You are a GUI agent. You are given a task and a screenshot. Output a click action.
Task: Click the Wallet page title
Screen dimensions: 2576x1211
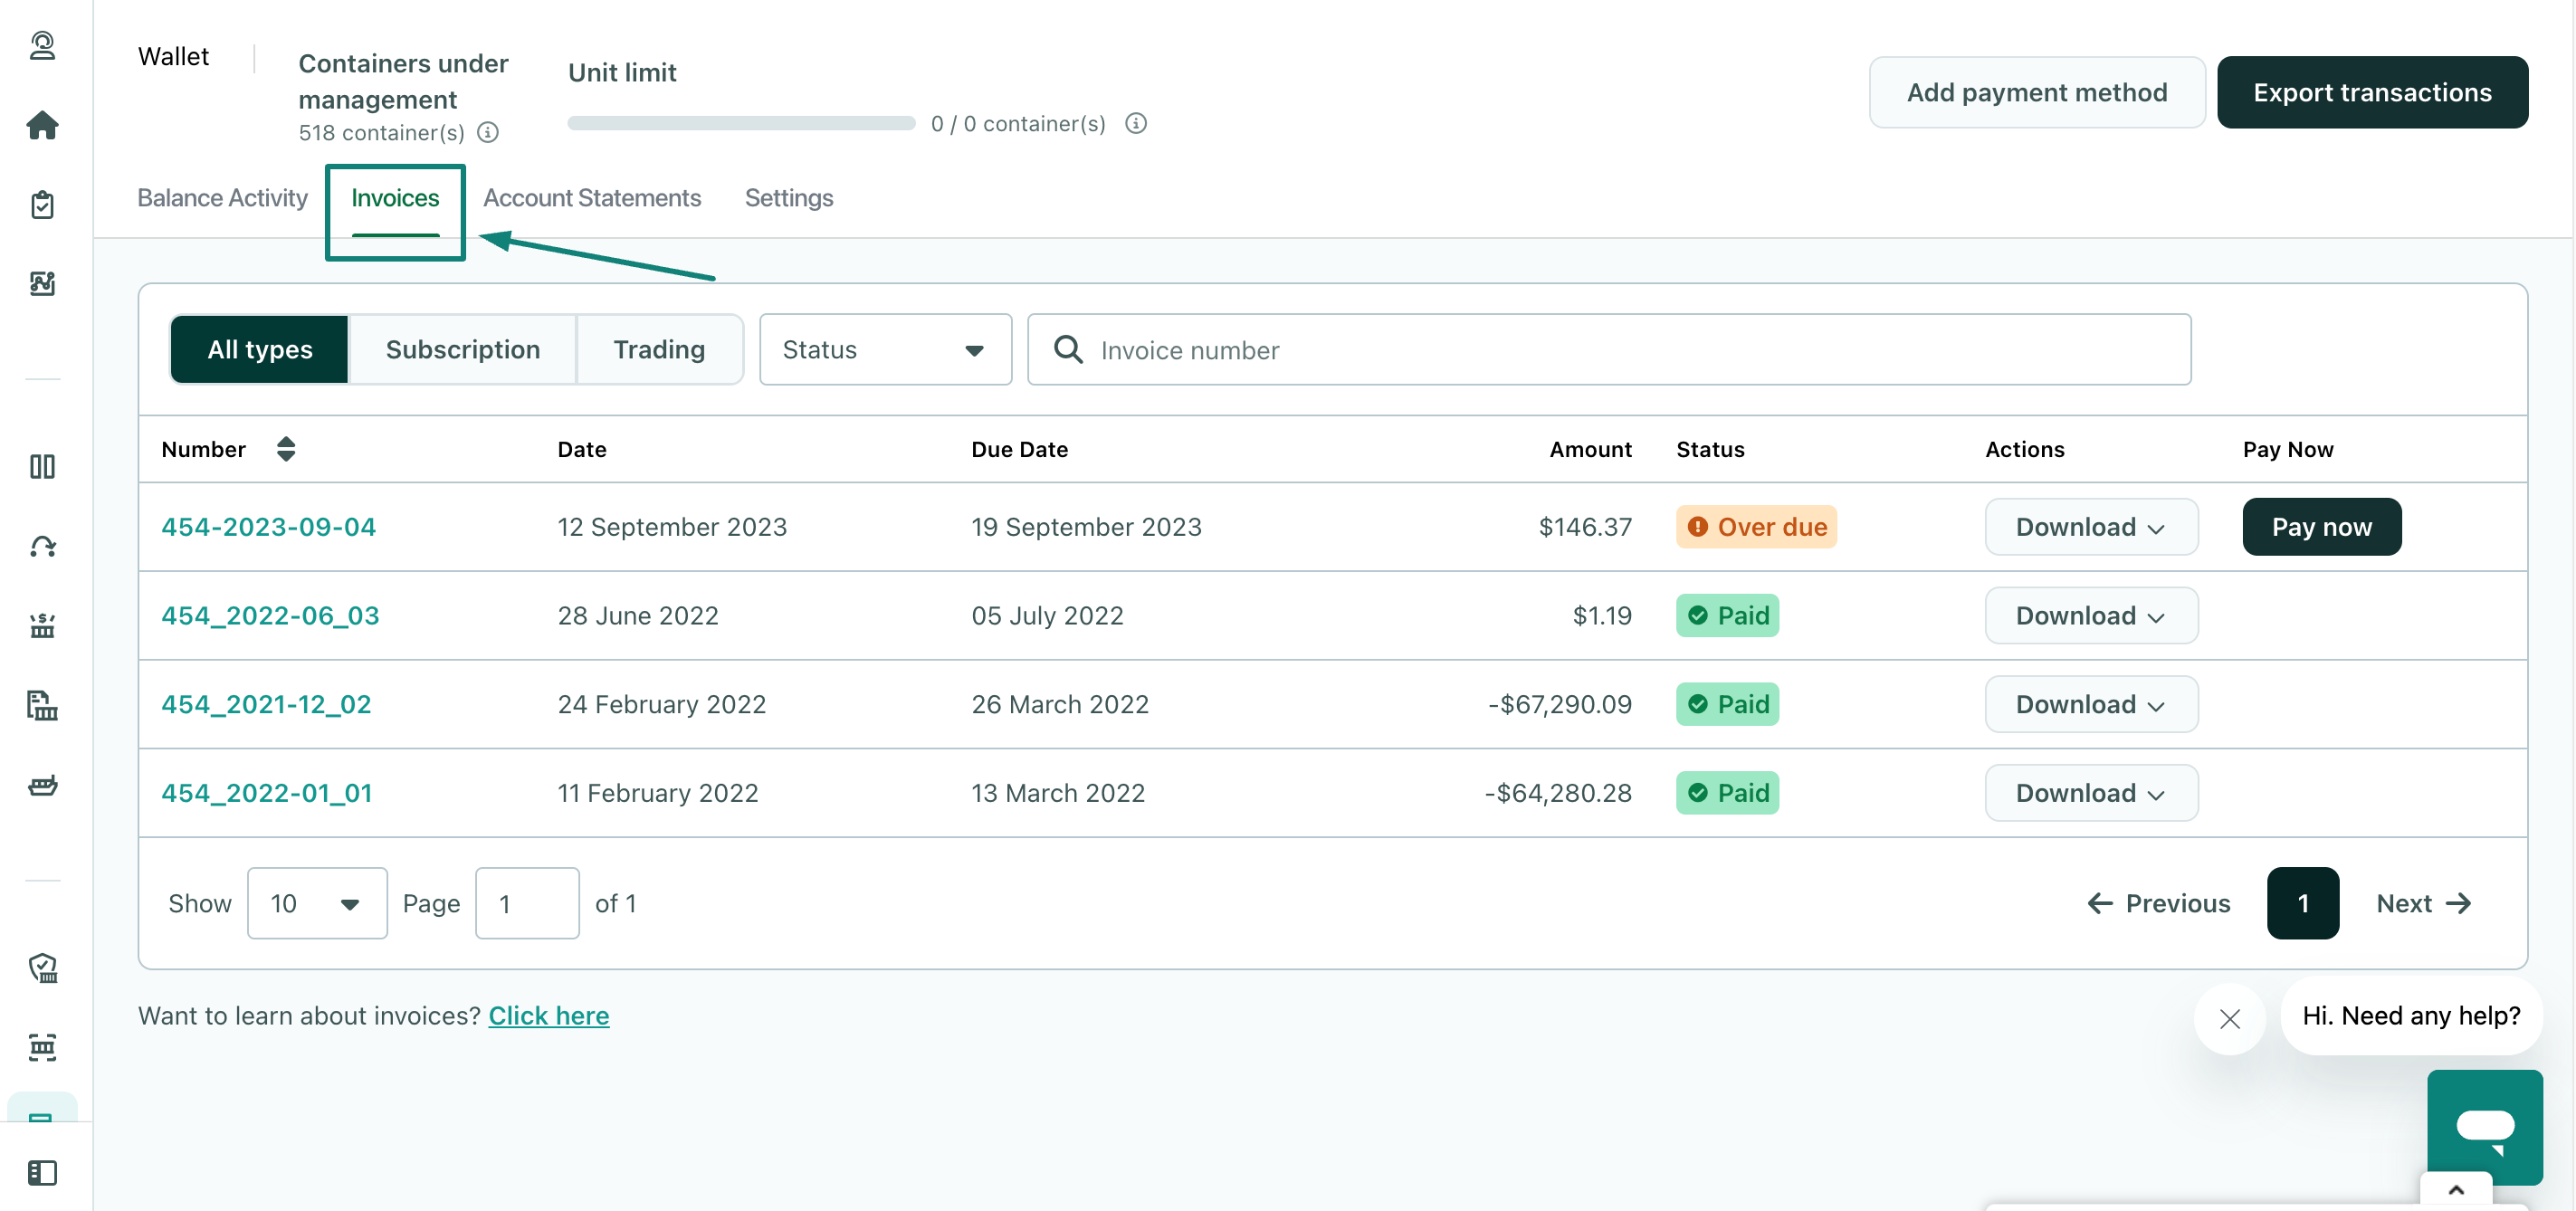(173, 56)
